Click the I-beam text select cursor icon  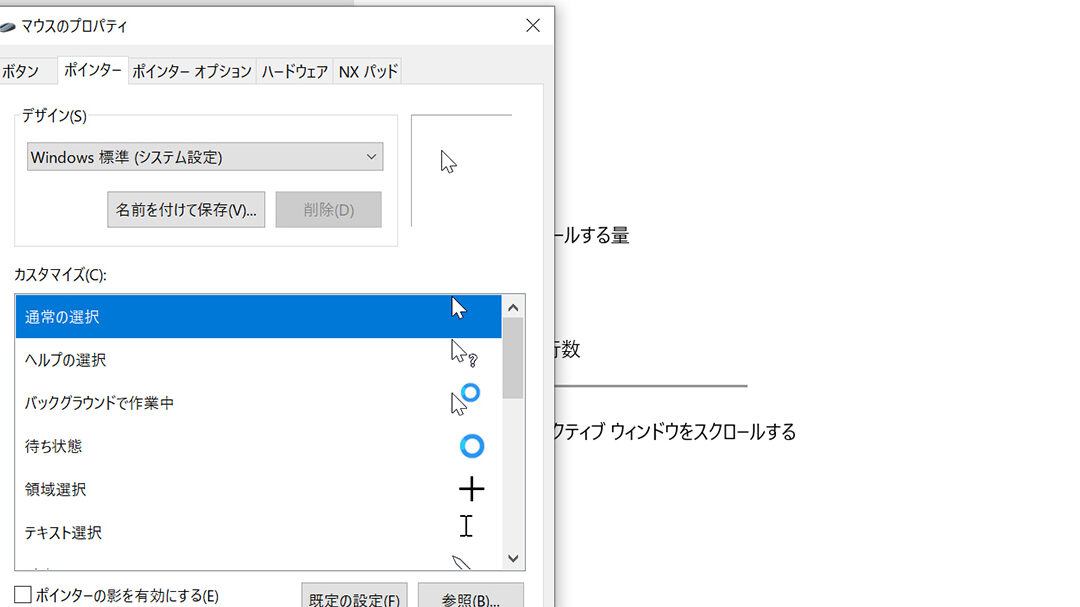pos(466,526)
